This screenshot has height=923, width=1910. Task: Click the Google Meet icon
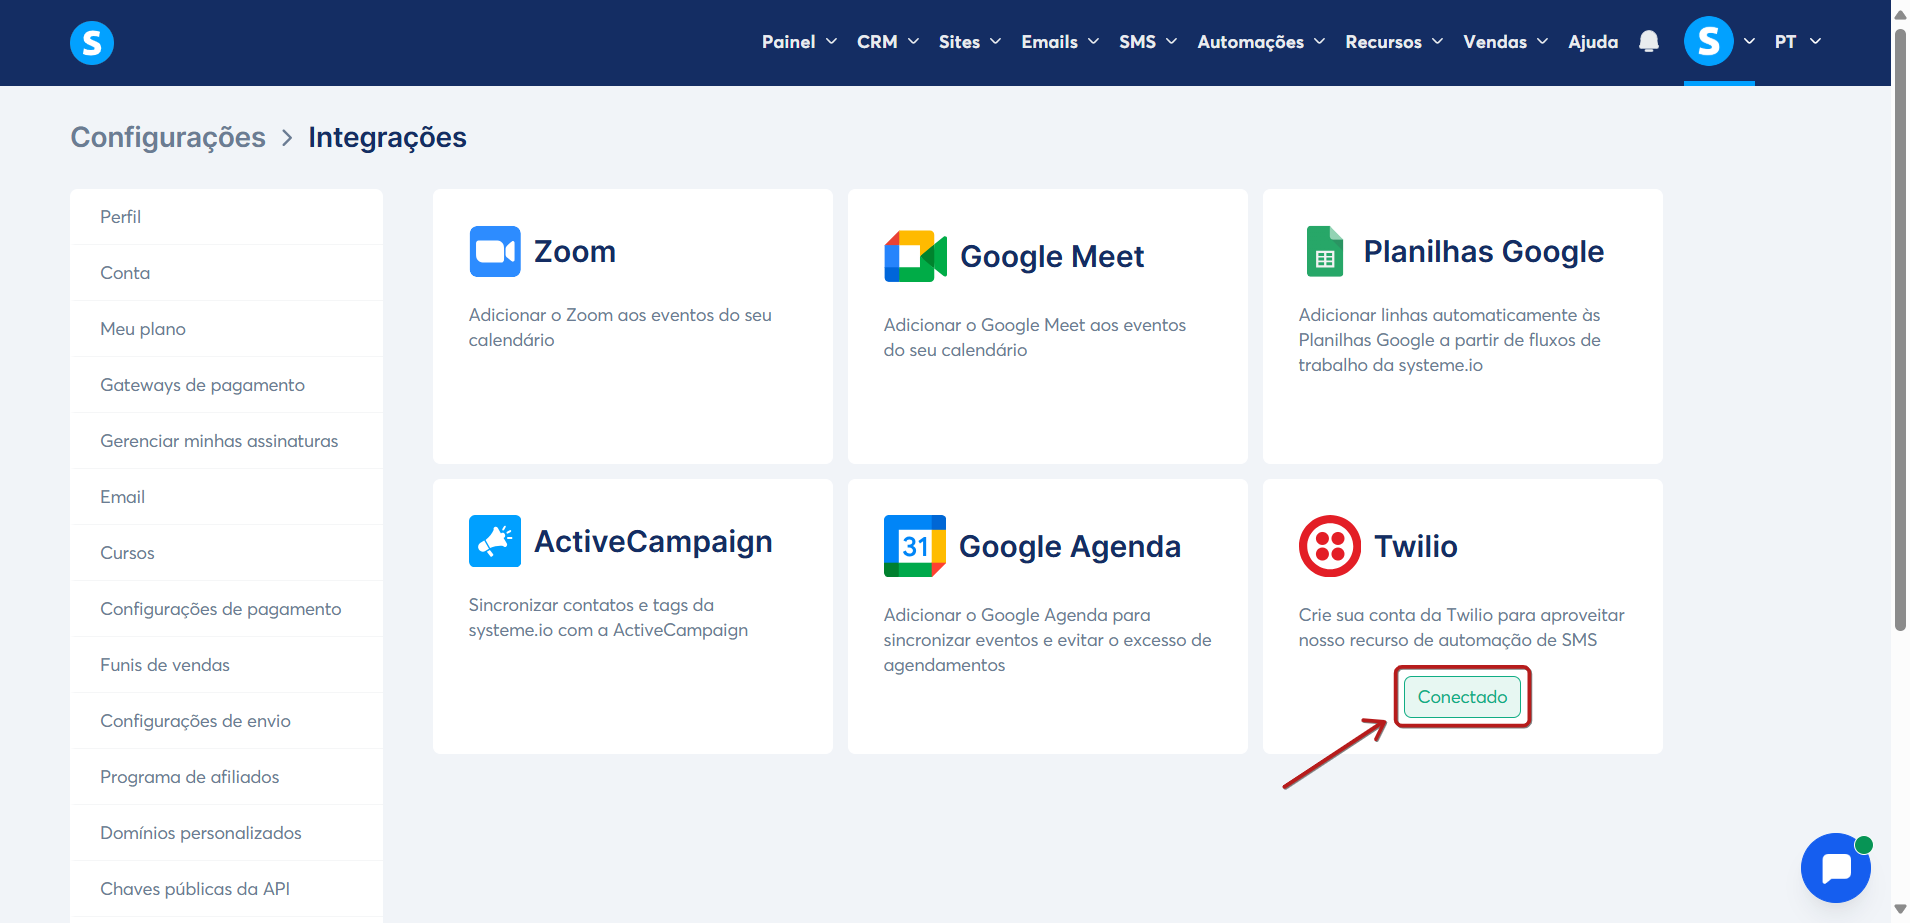click(915, 256)
